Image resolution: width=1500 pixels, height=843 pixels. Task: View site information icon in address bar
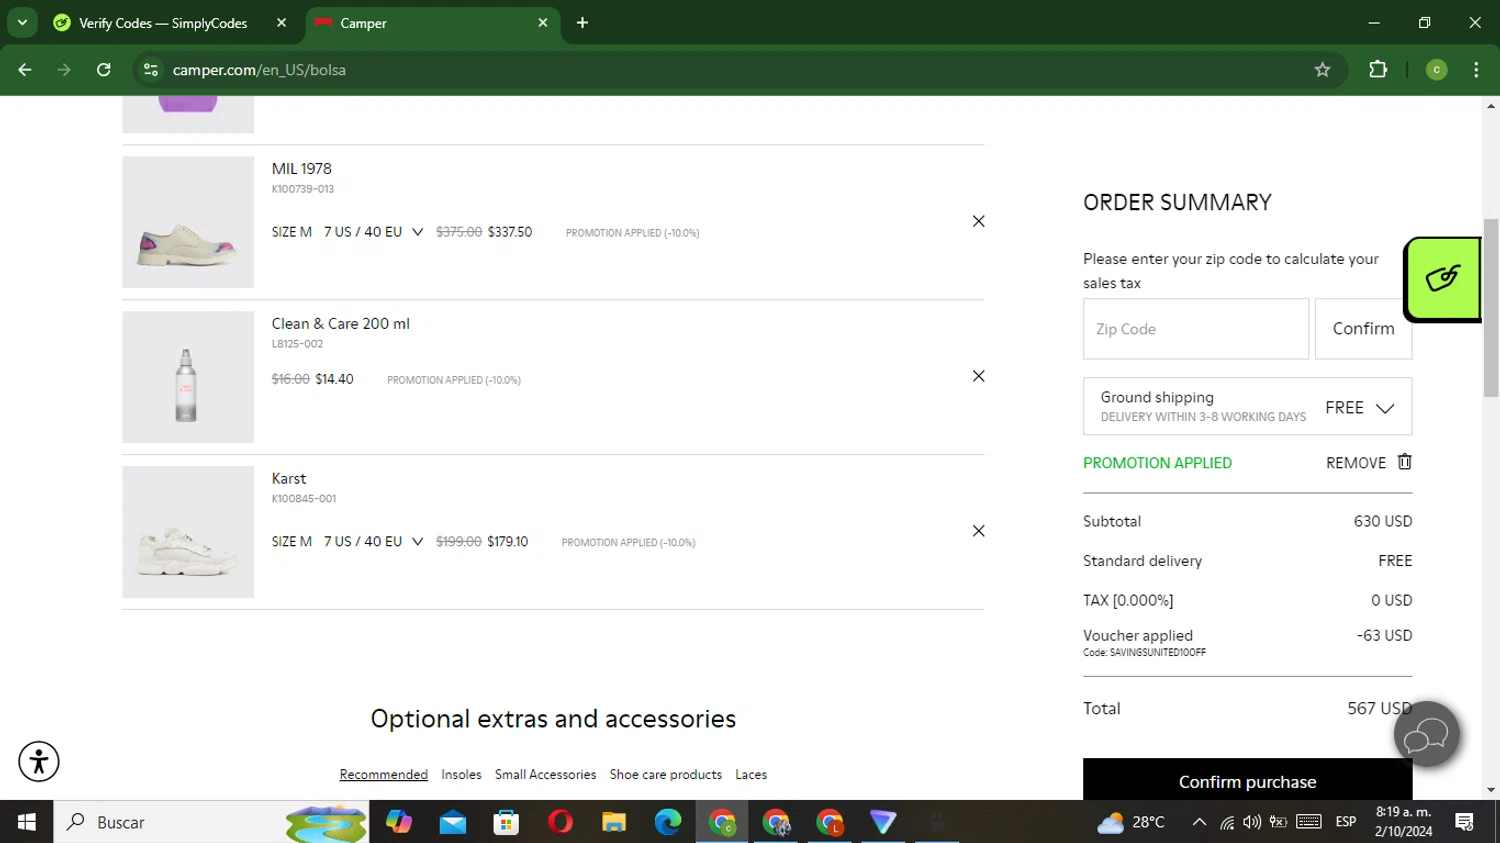tap(151, 70)
